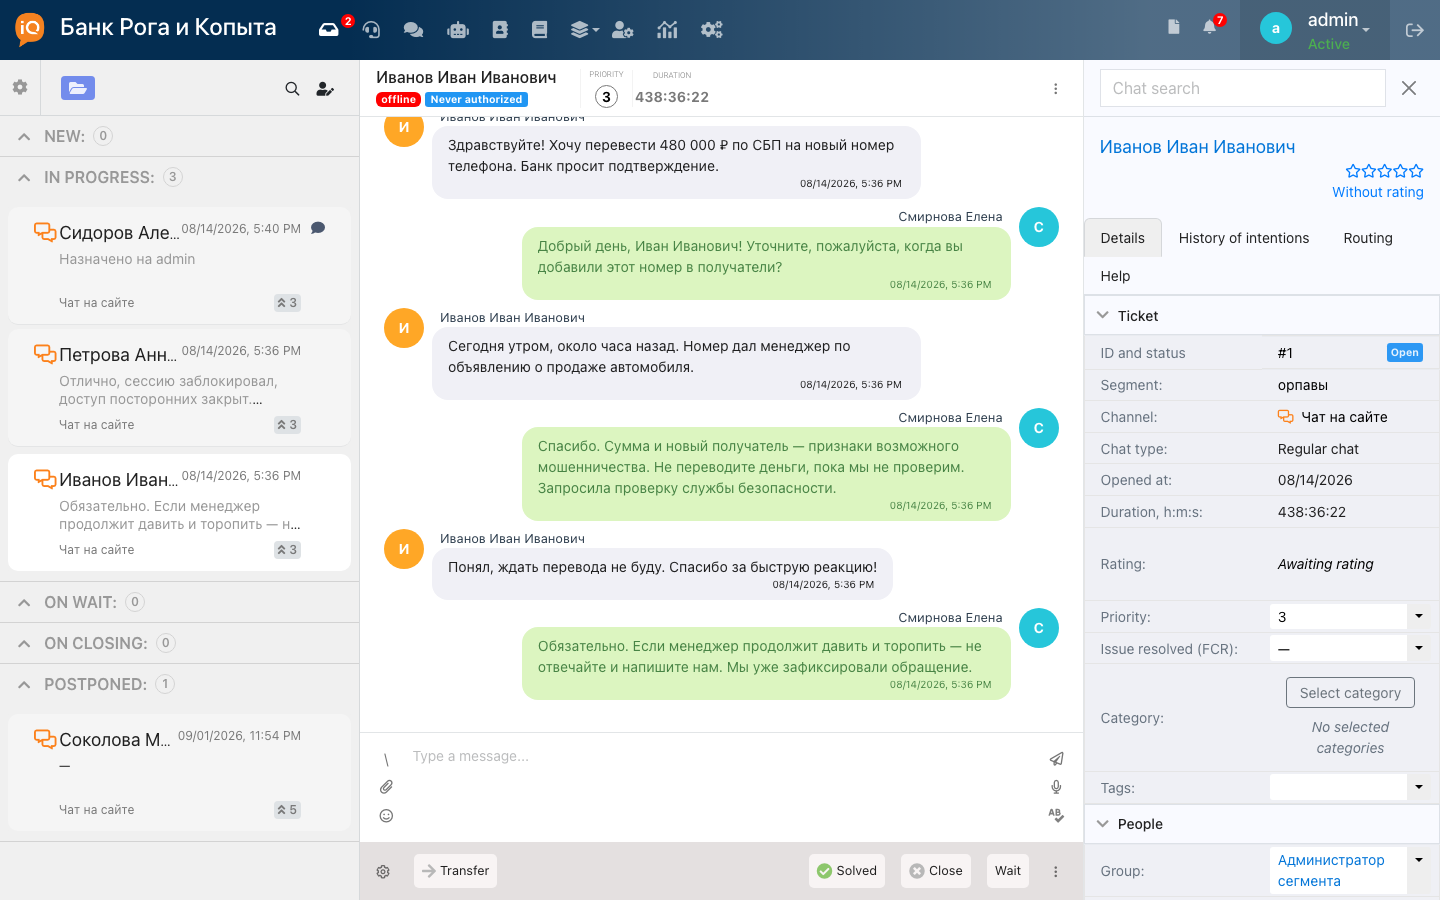Open the knowledge base book icon

[540, 30]
